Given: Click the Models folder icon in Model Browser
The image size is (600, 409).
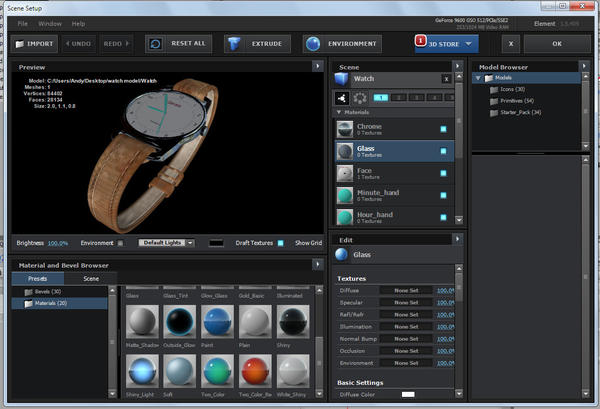Looking at the screenshot, I should pyautogui.click(x=489, y=78).
